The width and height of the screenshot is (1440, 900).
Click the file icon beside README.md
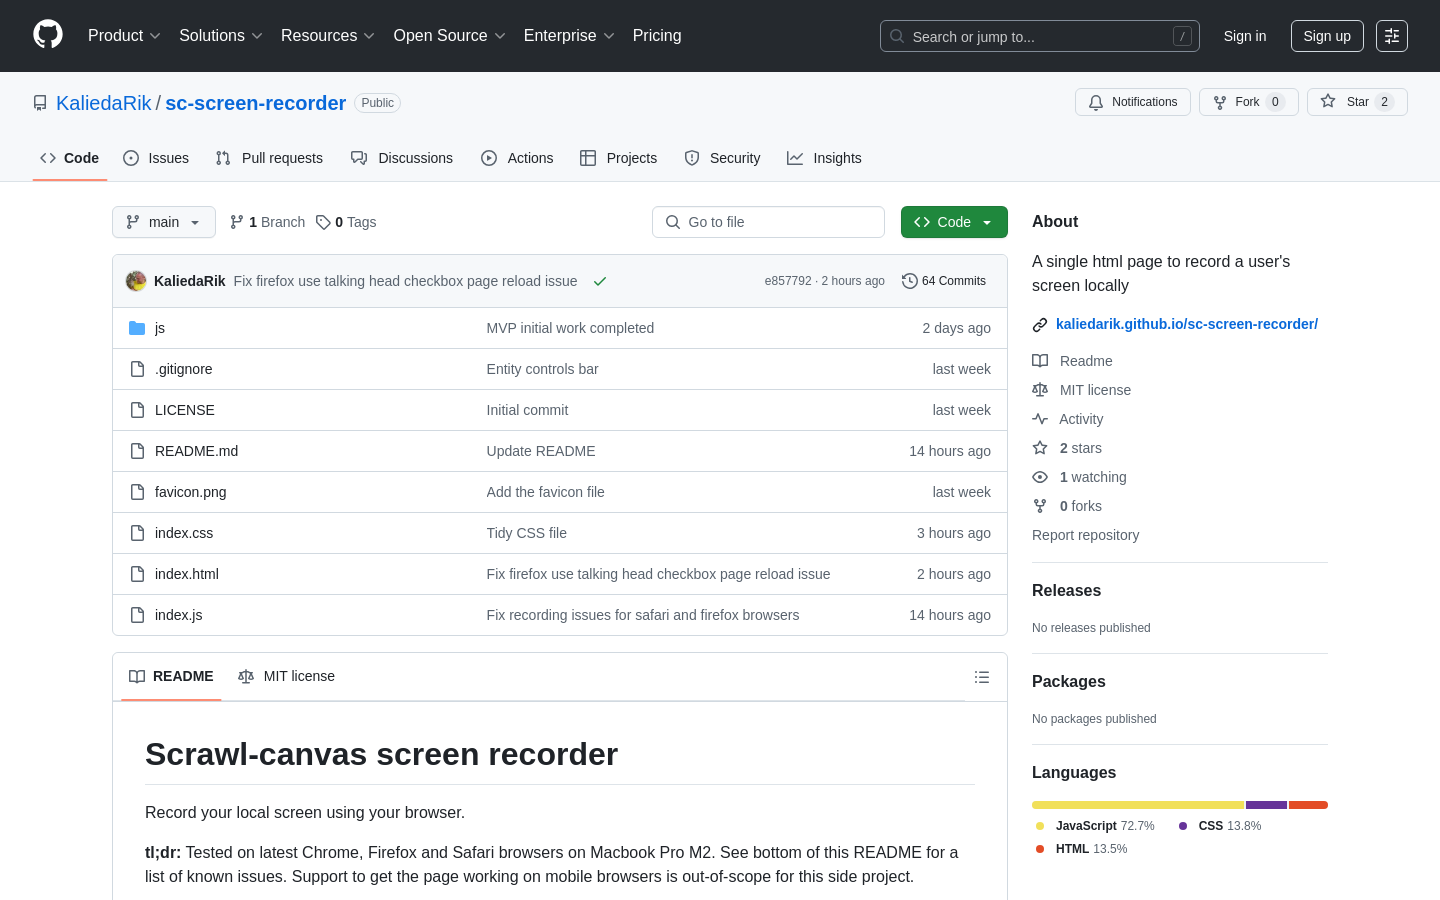137,451
